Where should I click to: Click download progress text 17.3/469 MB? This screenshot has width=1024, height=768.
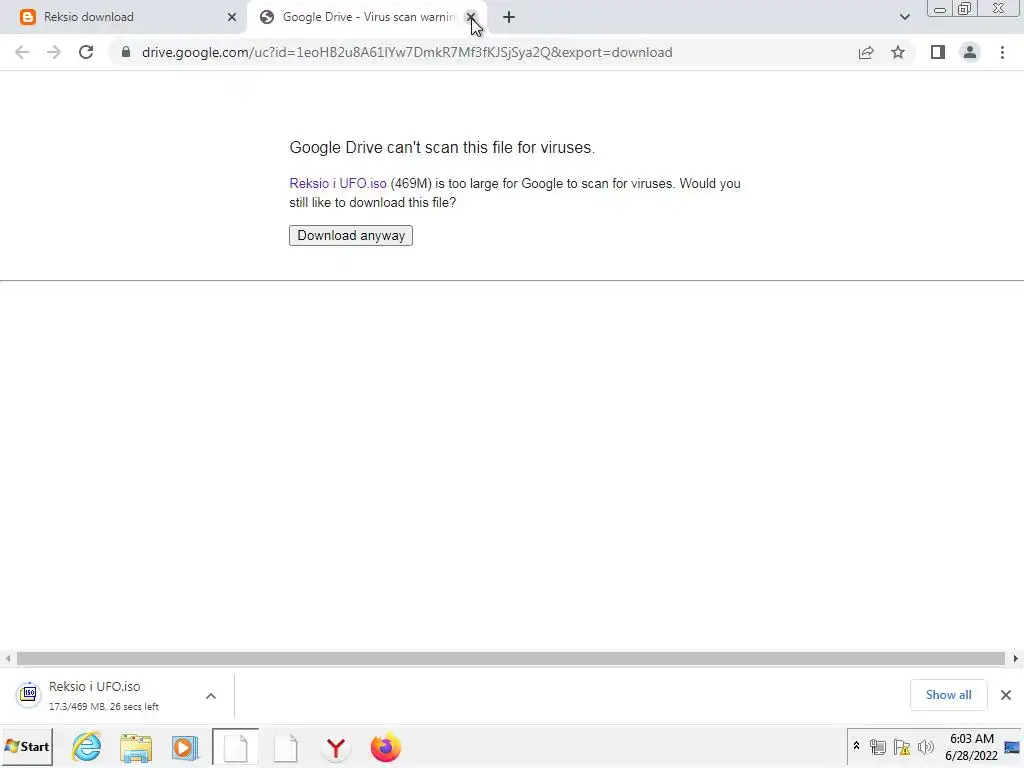[x=104, y=707]
